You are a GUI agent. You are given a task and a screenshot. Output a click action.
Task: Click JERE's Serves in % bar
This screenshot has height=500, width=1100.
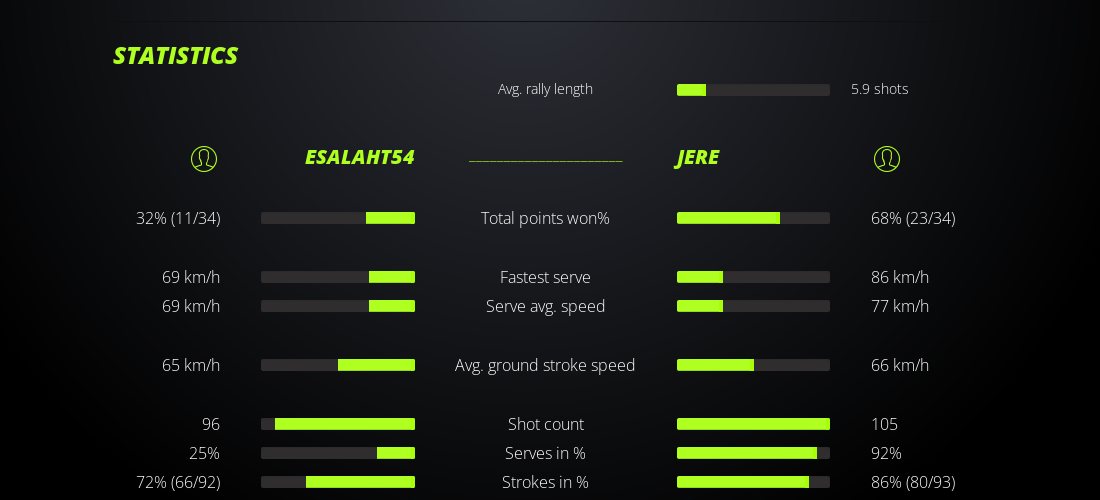point(753,453)
